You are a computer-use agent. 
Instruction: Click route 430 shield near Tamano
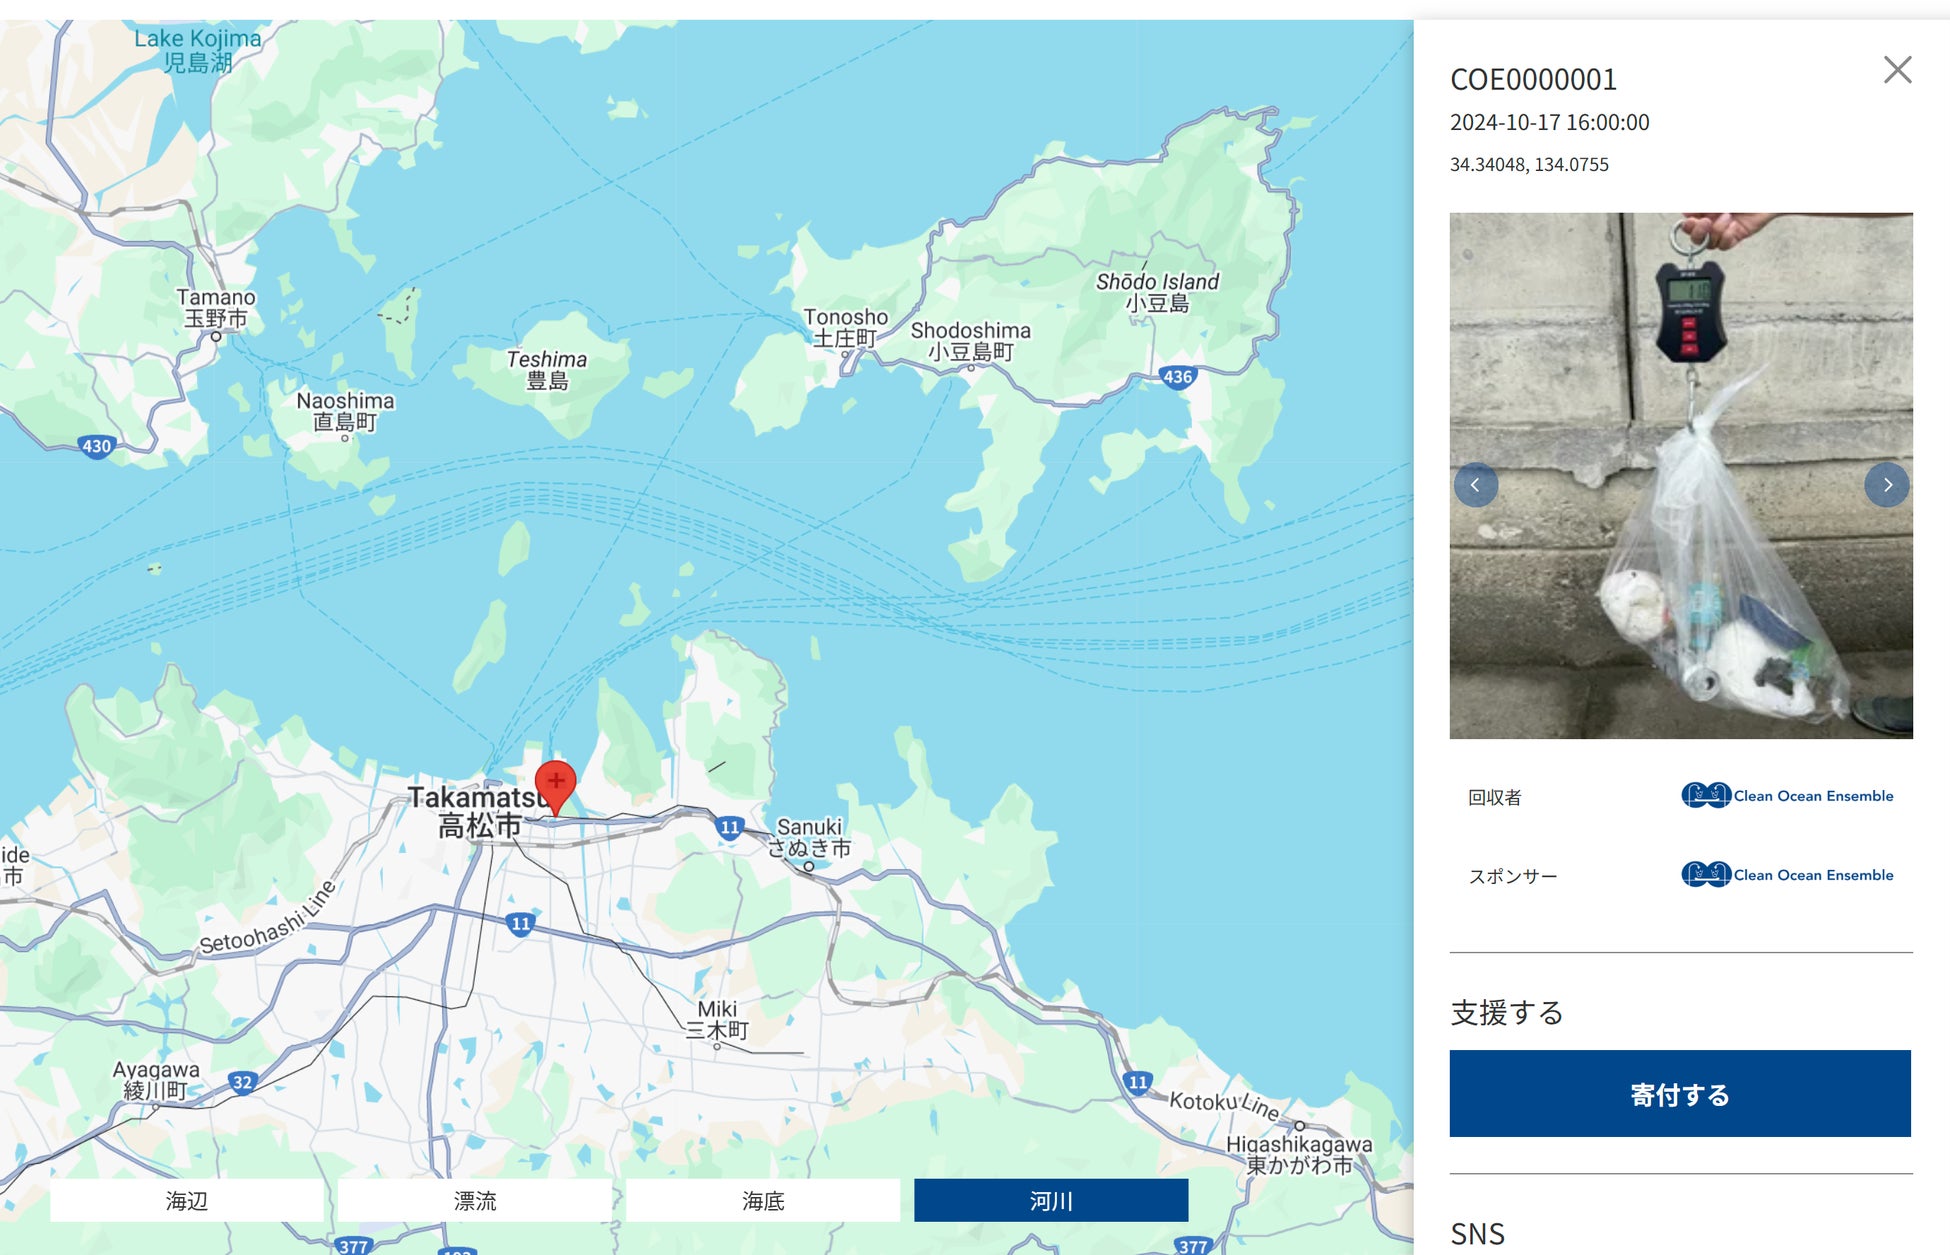pyautogui.click(x=96, y=446)
